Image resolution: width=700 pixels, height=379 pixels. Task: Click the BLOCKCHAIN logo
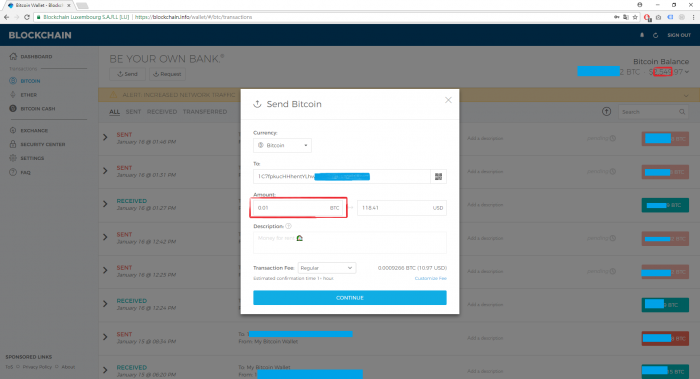coord(40,35)
